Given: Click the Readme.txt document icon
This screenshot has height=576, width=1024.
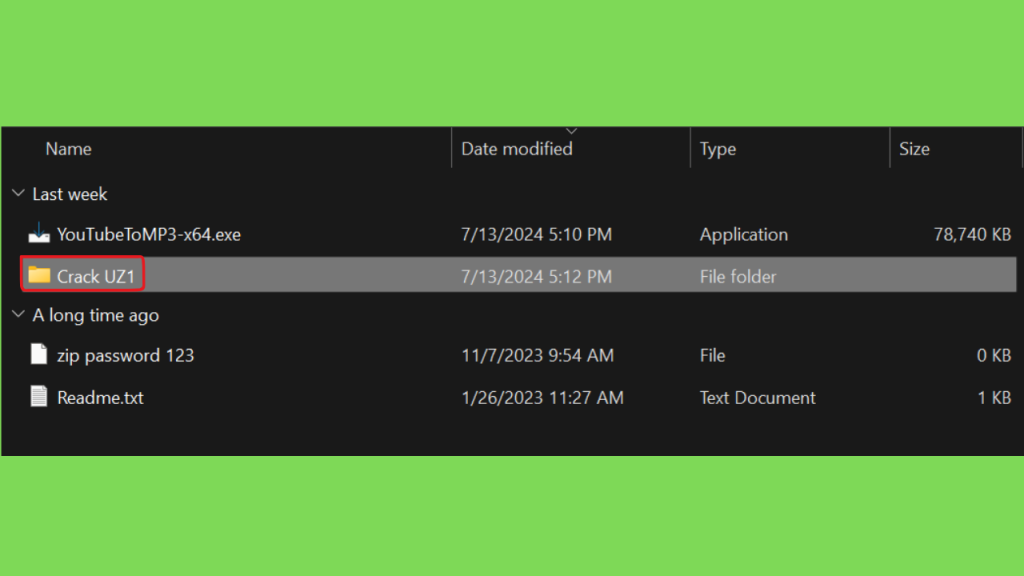Looking at the screenshot, I should pos(39,396).
